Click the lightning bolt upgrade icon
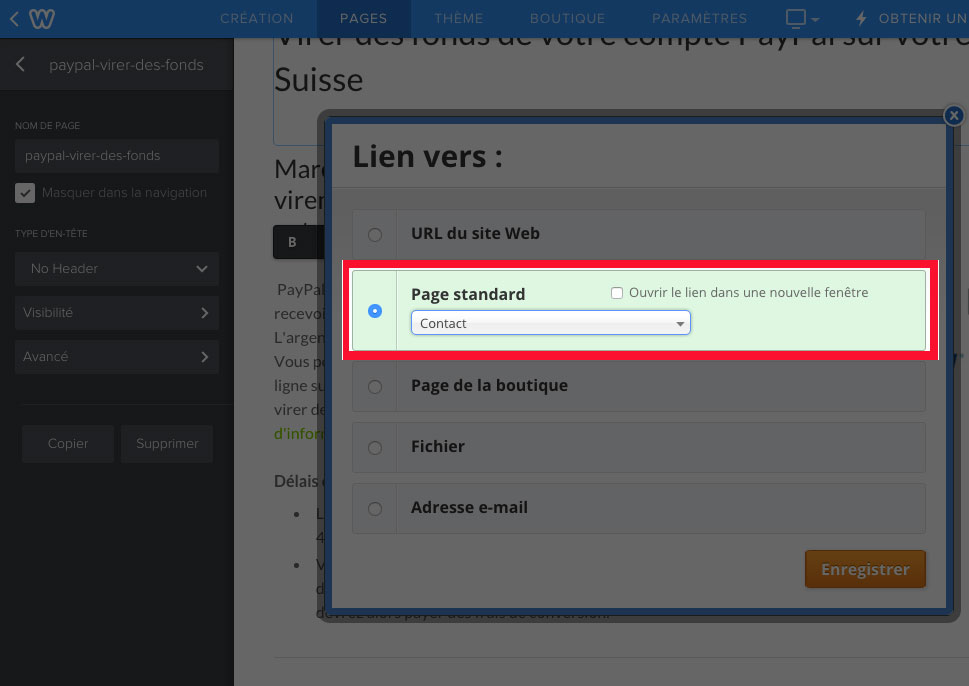The height and width of the screenshot is (686, 969). pos(862,19)
